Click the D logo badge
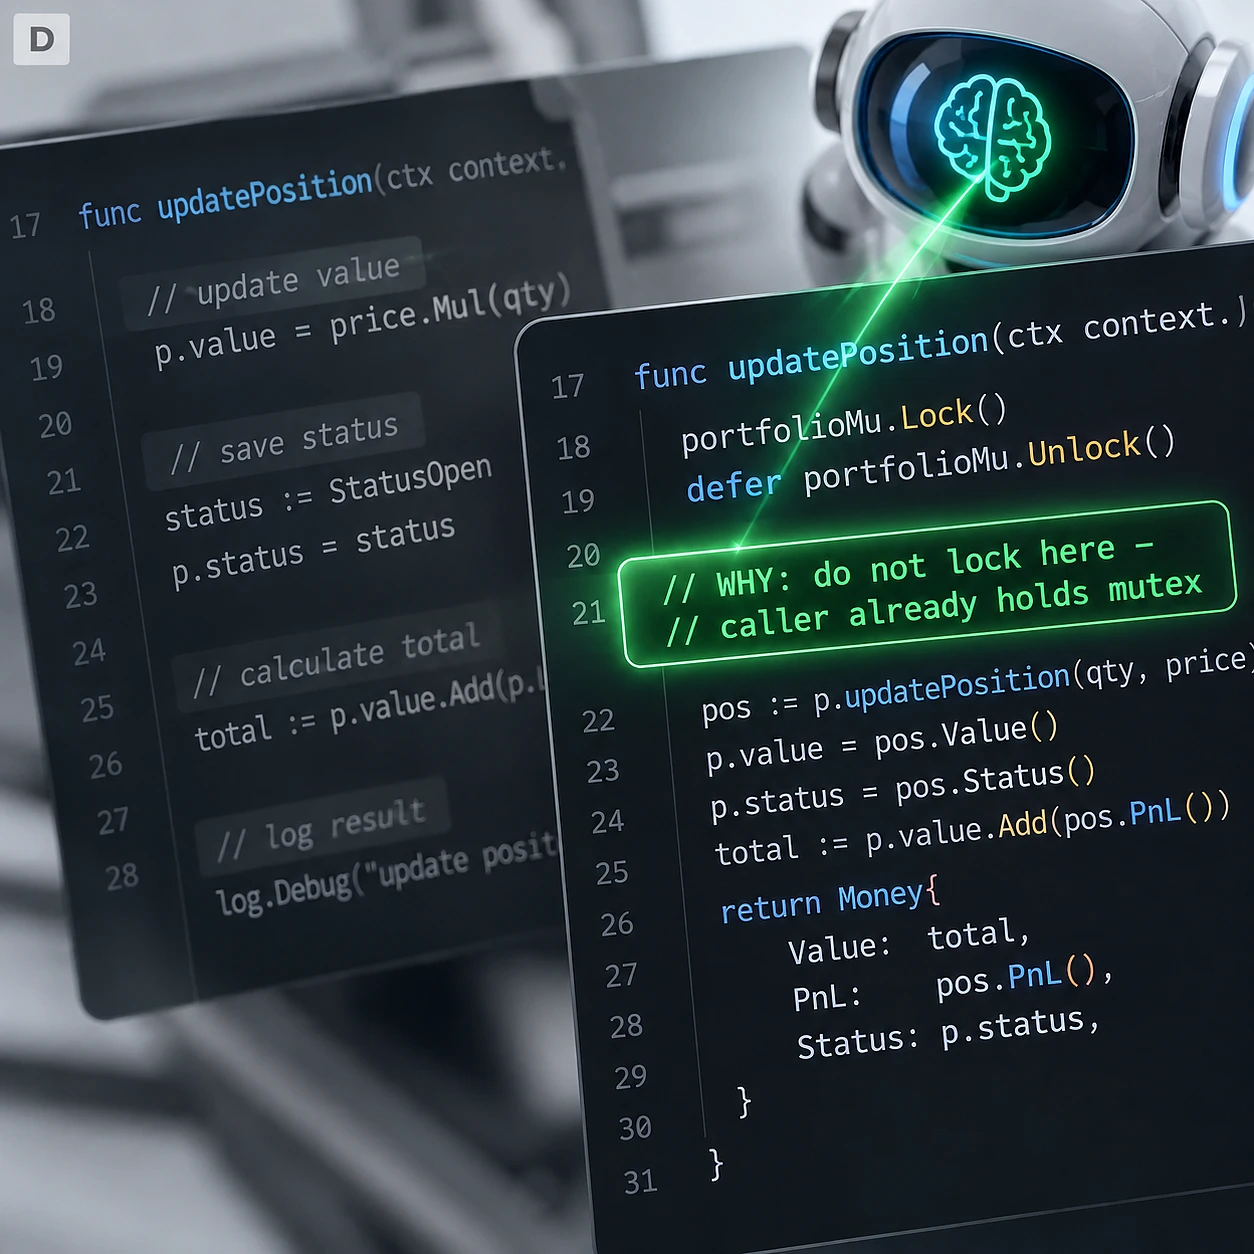Image resolution: width=1254 pixels, height=1254 pixels. [42, 40]
